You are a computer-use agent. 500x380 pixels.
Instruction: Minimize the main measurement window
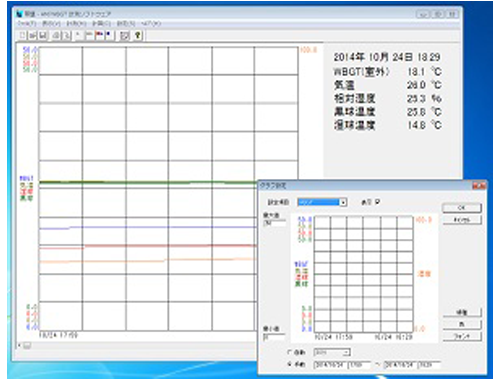coord(423,14)
